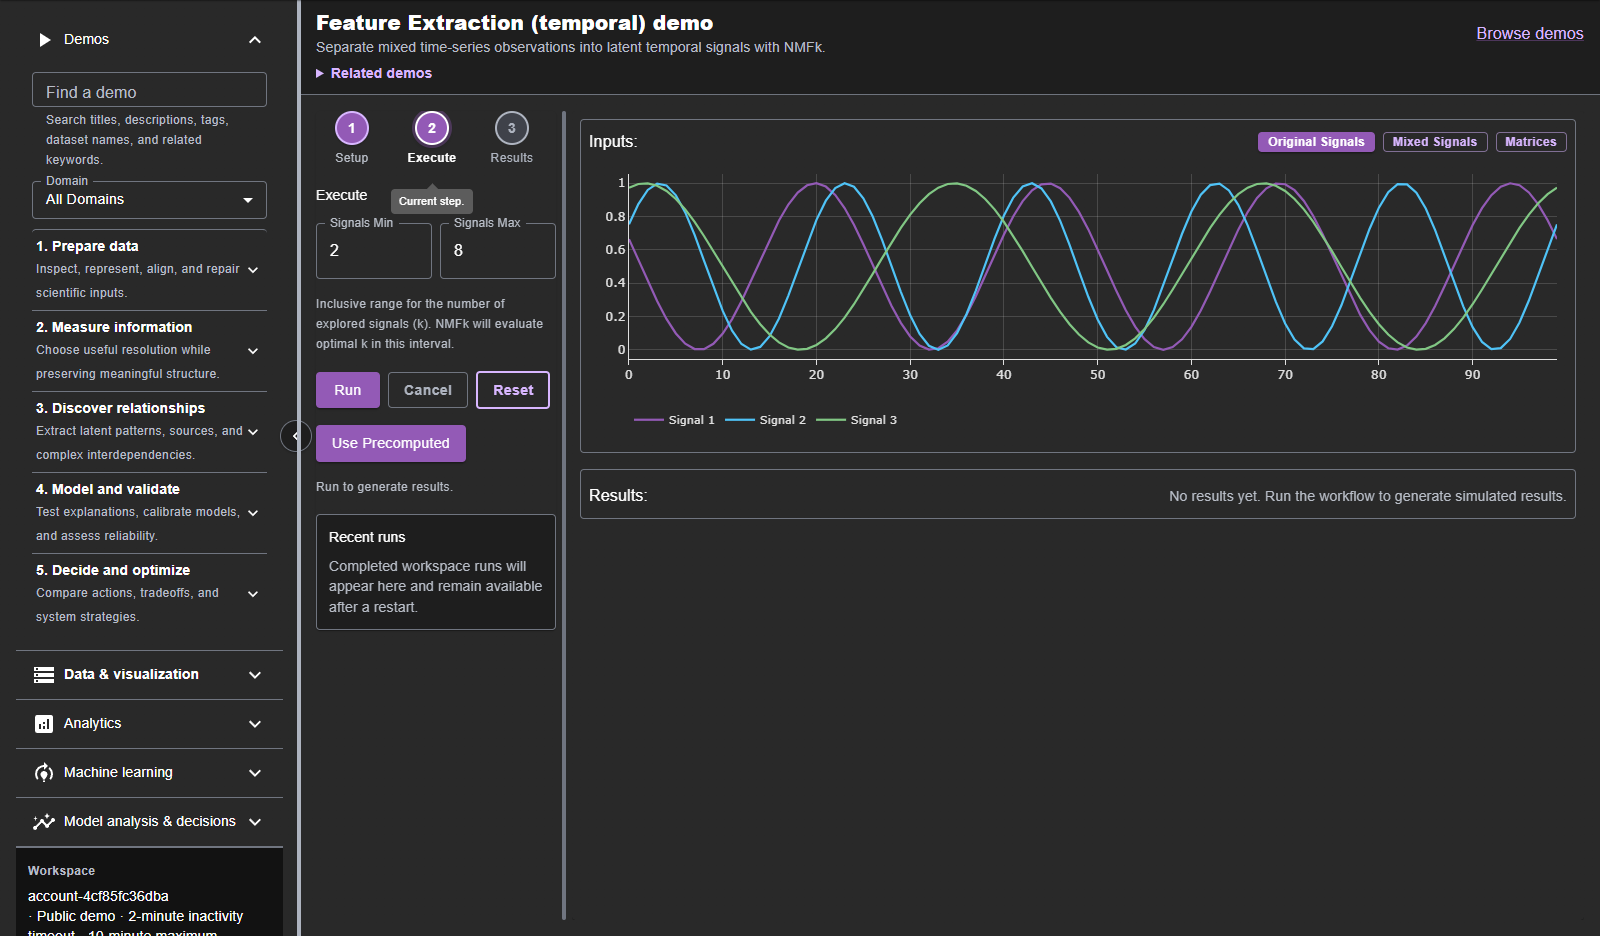Expand Model analysis & decisions chevron
This screenshot has height=936, width=1600.
click(x=255, y=822)
